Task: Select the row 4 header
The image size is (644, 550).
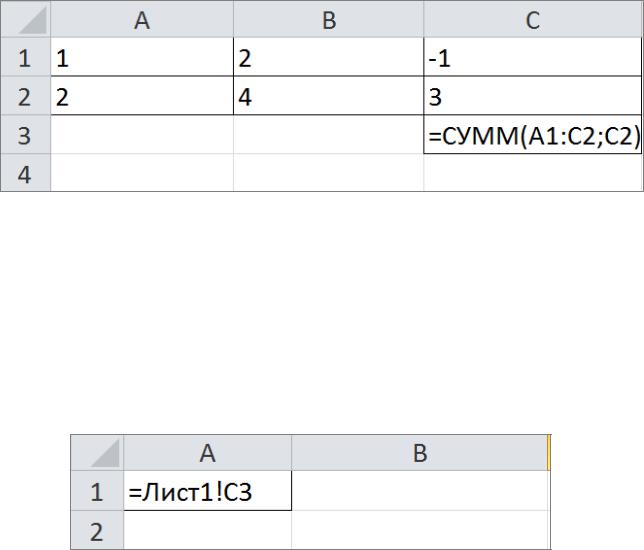Action: (25, 173)
